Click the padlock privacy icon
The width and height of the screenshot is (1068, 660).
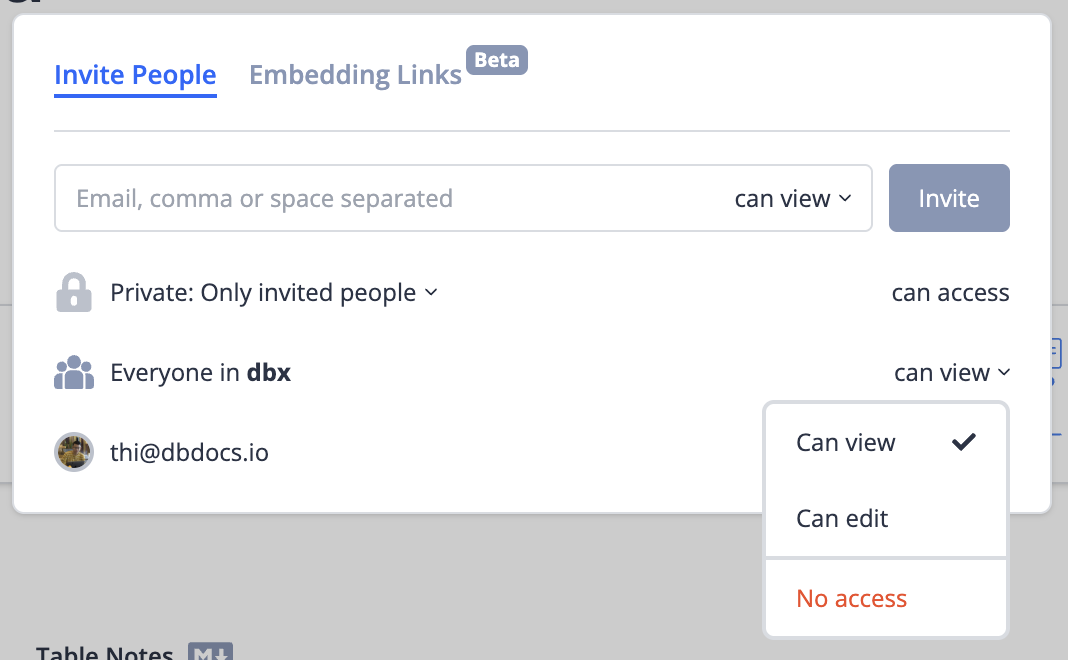click(74, 293)
